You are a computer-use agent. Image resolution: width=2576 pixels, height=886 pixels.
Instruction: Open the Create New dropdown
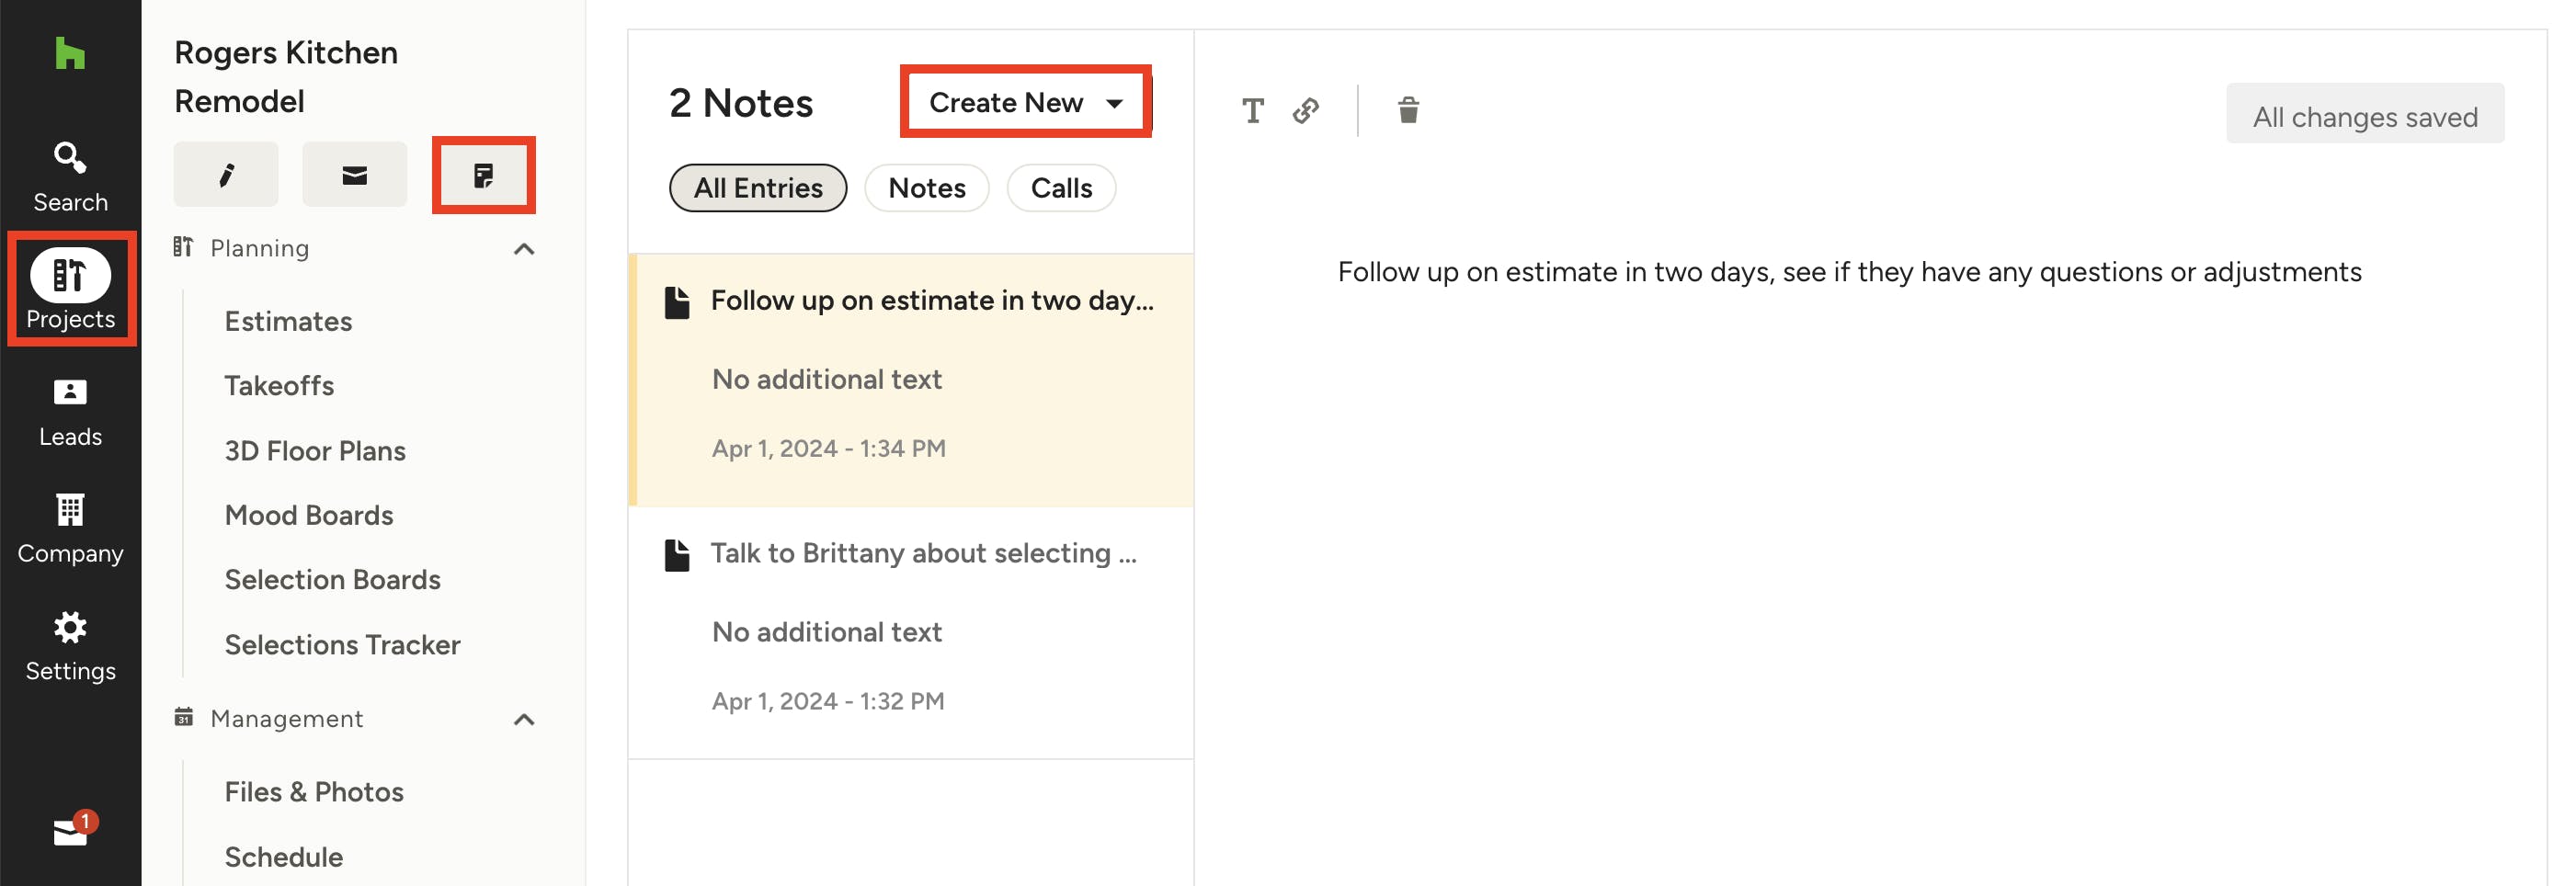pos(1025,102)
